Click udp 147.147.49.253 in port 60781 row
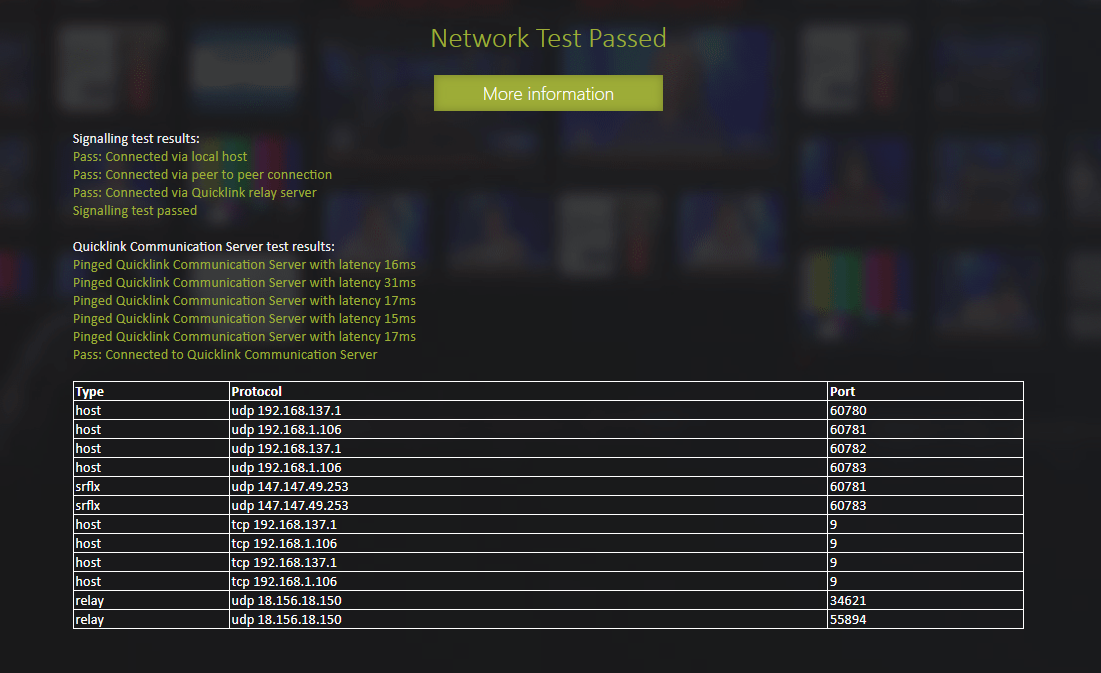Screen dimensions: 1101x673 click(x=528, y=486)
